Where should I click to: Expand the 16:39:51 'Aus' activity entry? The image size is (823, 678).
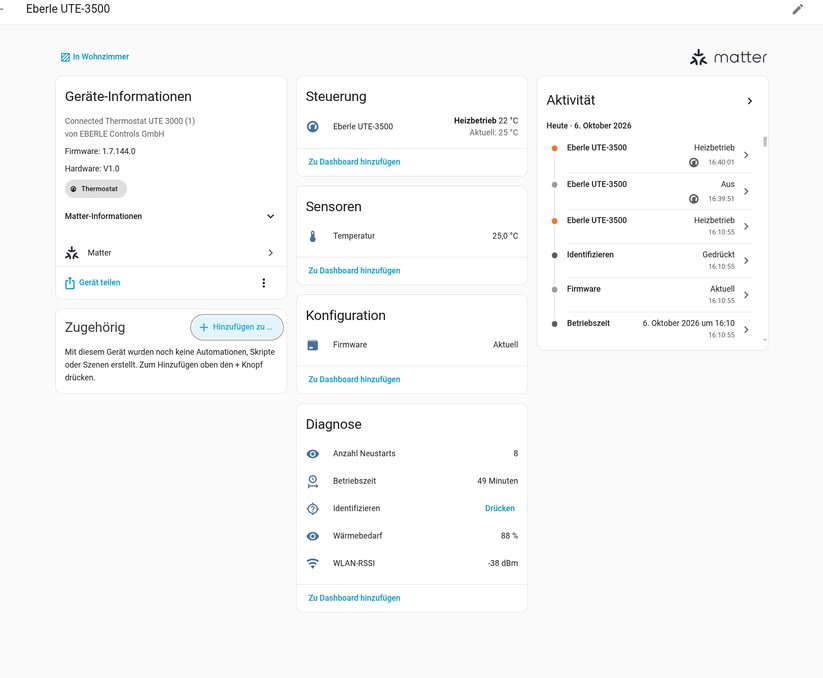point(746,192)
